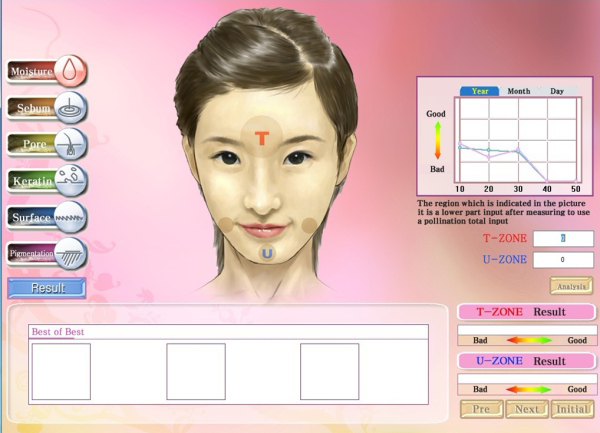Go to Next page button
Image resolution: width=600 pixels, height=433 pixels.
(527, 409)
